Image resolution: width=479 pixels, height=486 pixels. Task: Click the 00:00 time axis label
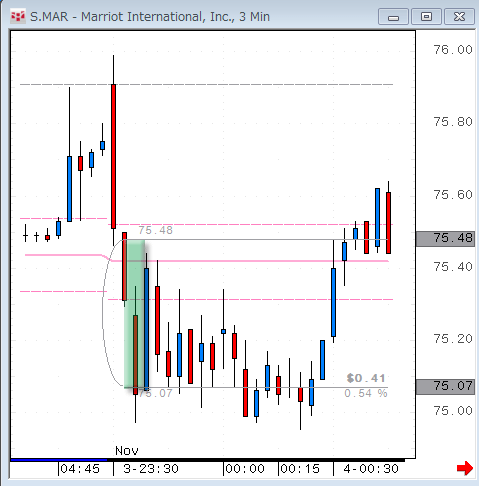pyautogui.click(x=245, y=469)
